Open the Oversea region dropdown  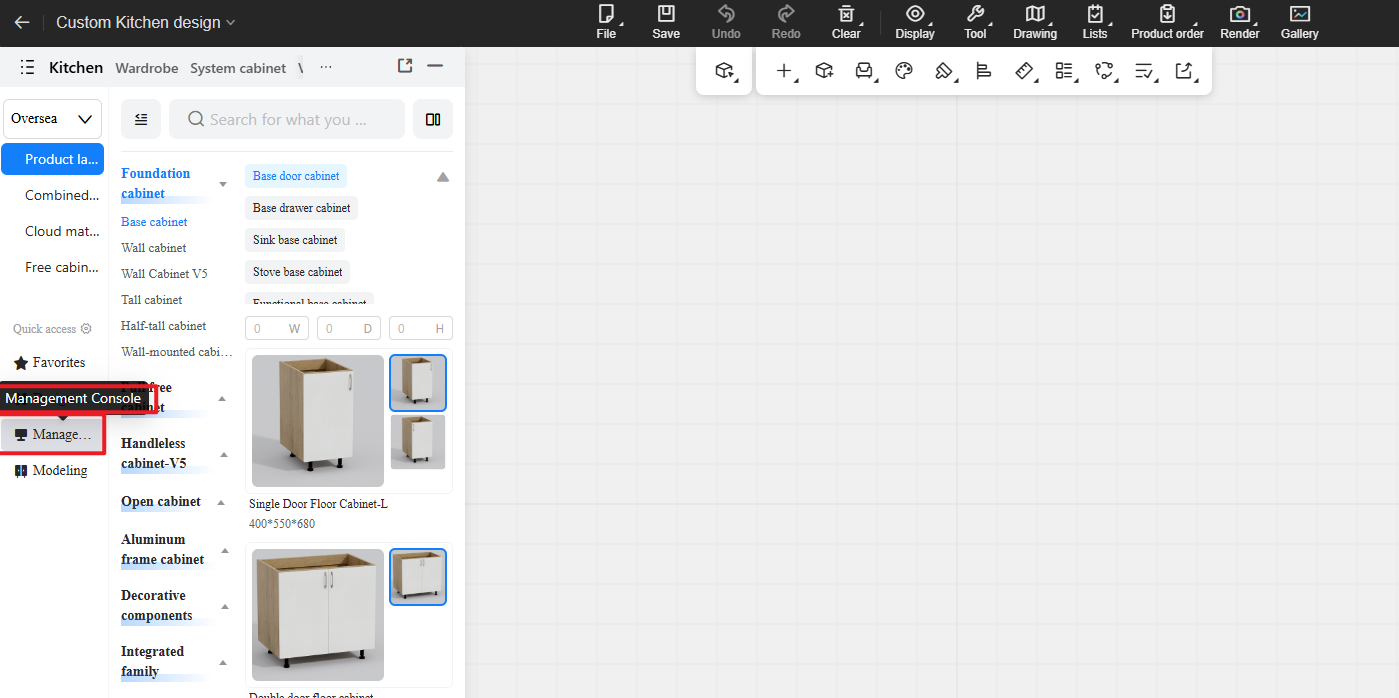pyautogui.click(x=52, y=119)
